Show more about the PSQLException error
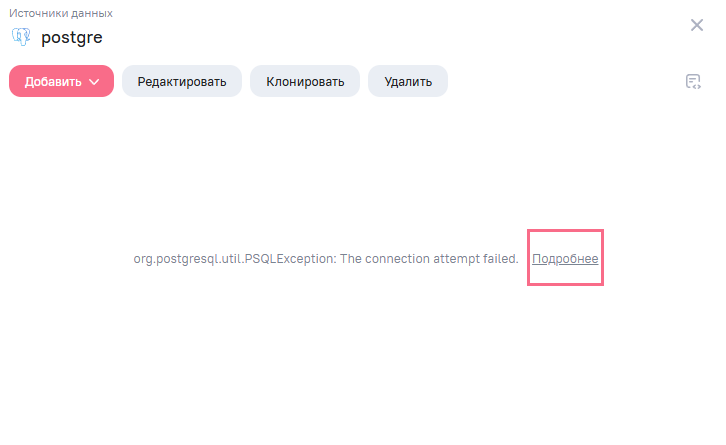This screenshot has height=445, width=726. click(565, 259)
